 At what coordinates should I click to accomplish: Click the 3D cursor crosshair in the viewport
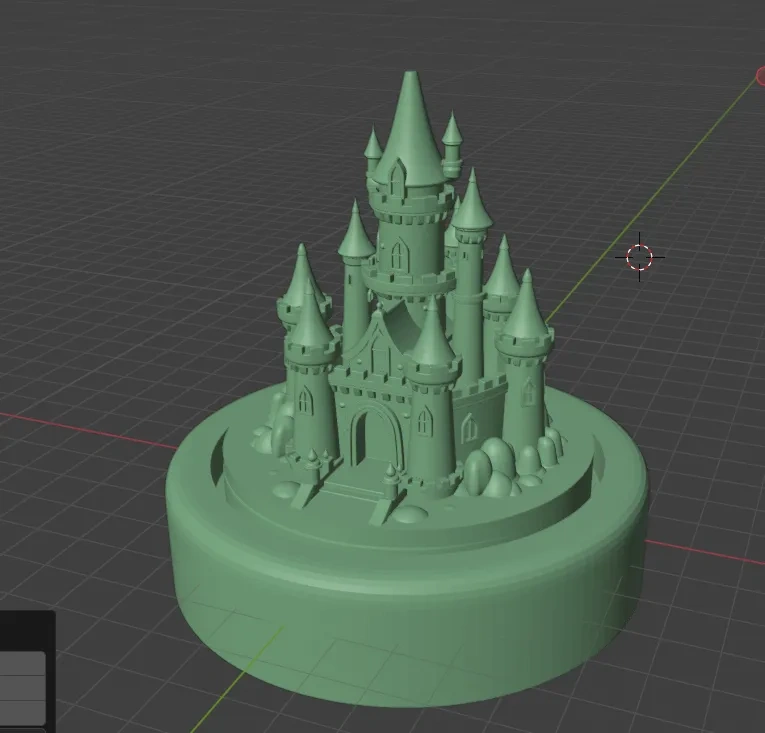[x=639, y=257]
